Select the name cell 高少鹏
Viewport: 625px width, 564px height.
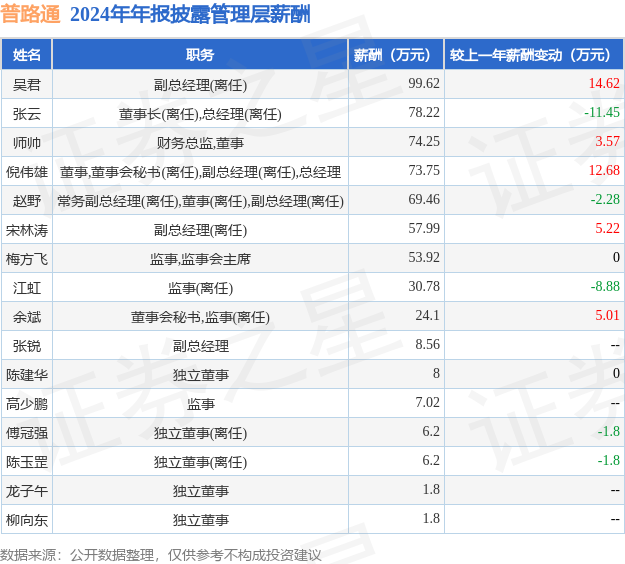[x=27, y=404]
